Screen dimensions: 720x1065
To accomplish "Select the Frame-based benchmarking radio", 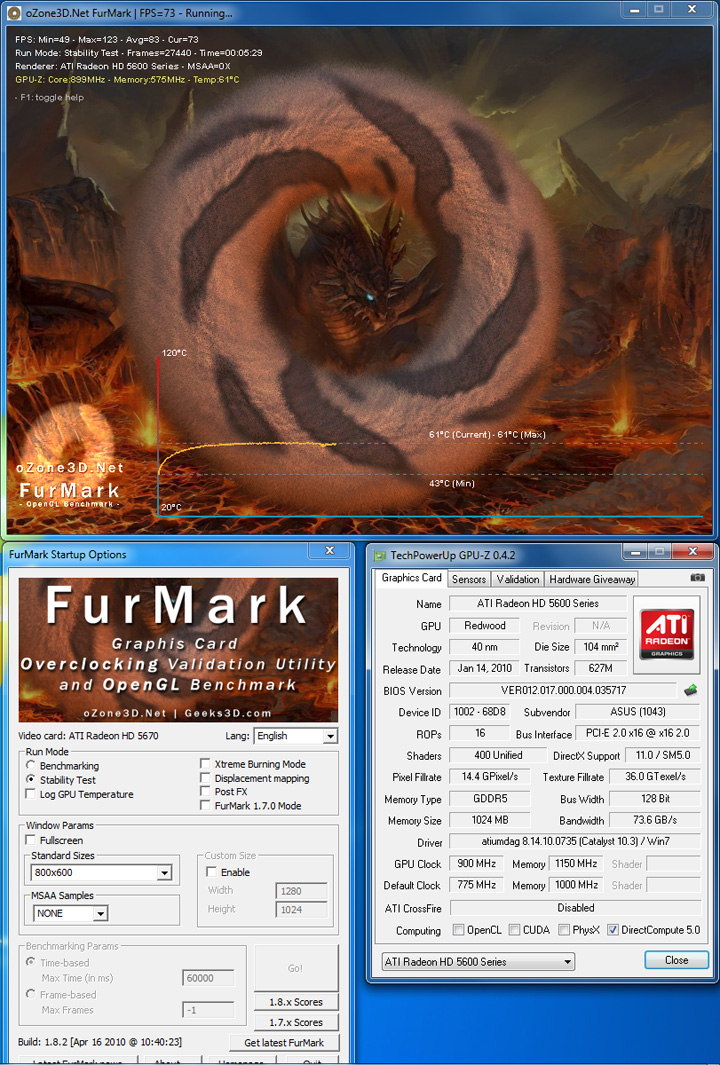I will coord(31,994).
